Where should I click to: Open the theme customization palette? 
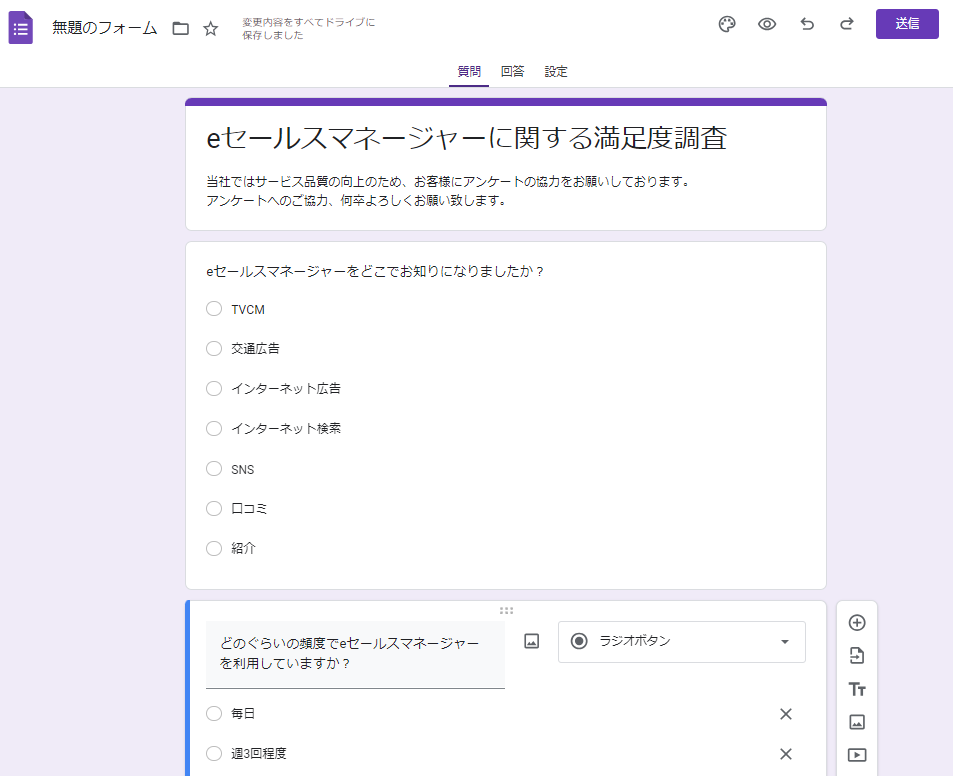727,24
